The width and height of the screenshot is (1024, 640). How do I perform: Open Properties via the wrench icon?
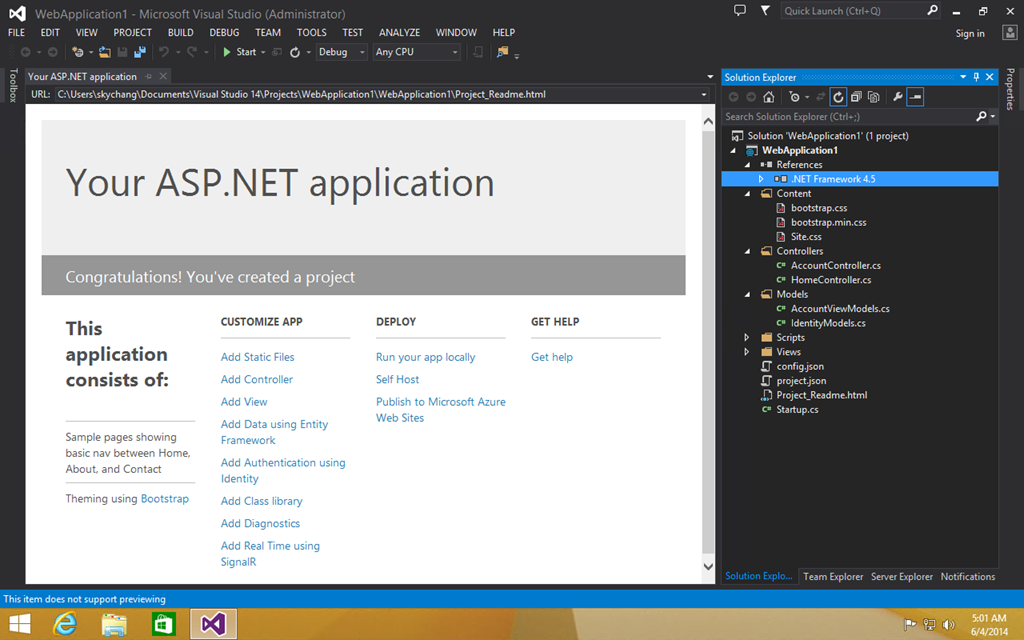click(898, 97)
